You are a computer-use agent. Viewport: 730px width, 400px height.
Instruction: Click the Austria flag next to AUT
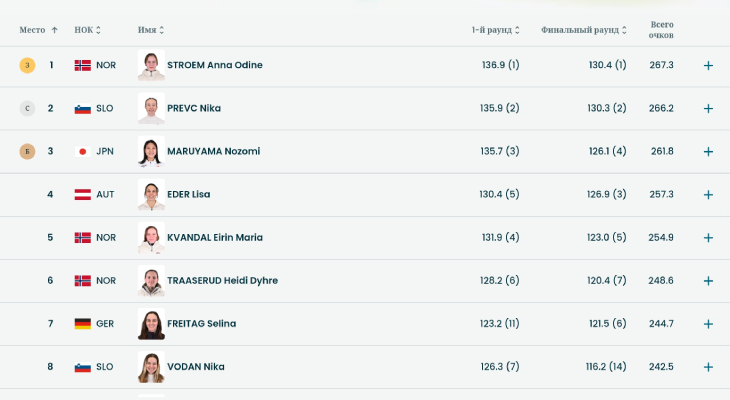point(82,194)
